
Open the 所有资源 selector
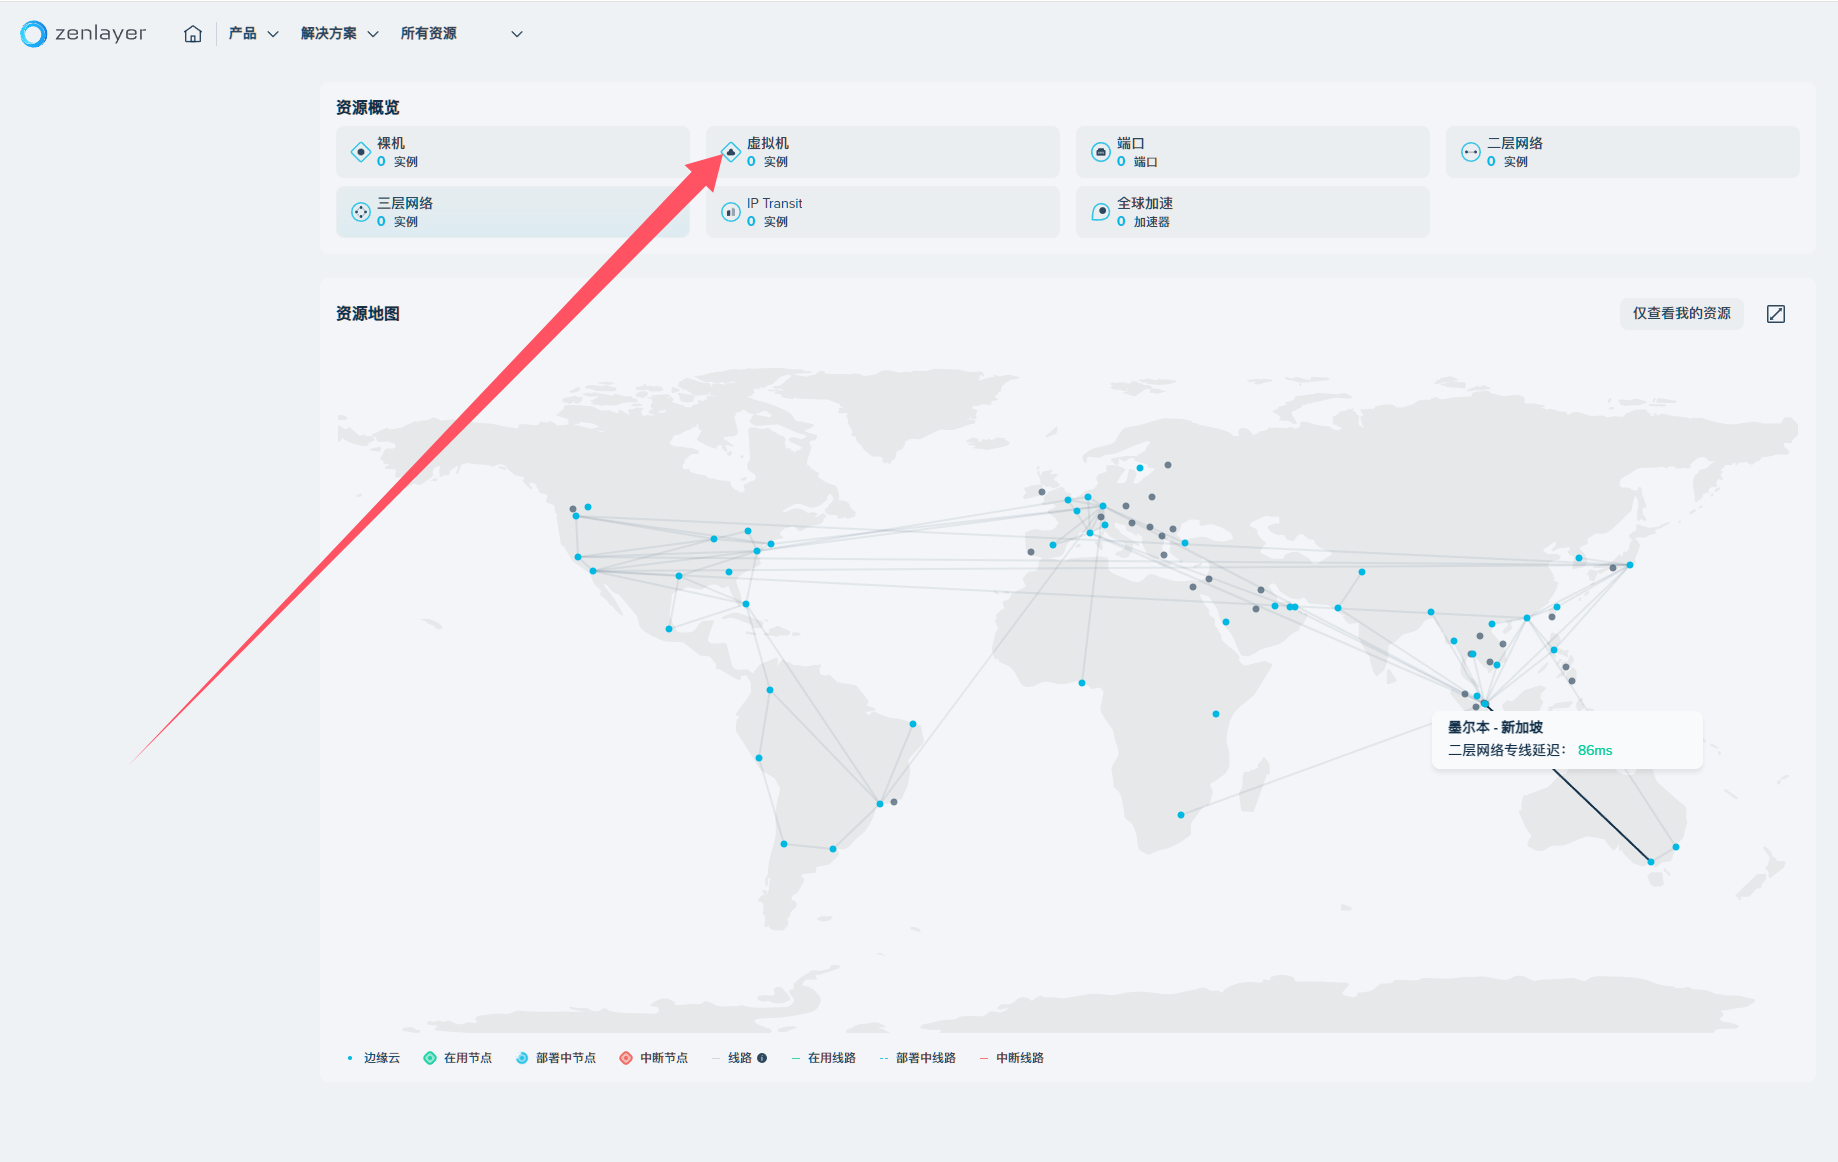pyautogui.click(x=461, y=34)
